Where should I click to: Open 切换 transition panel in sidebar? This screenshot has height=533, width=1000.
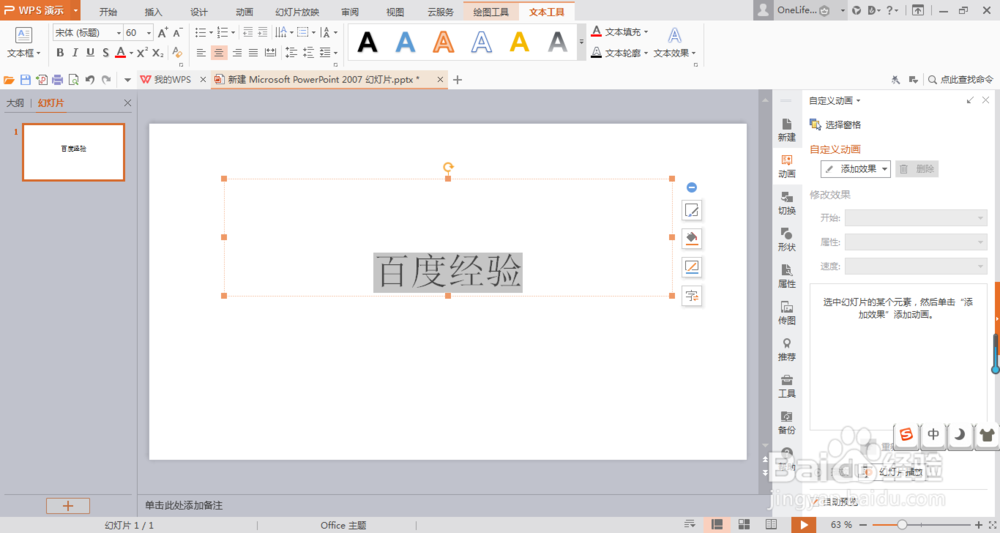coord(786,203)
